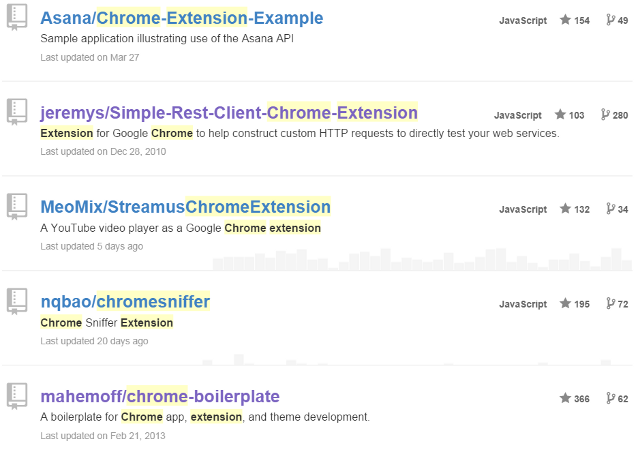Click the fork icon showing 72 forks
640x450 pixels.
click(x=611, y=303)
